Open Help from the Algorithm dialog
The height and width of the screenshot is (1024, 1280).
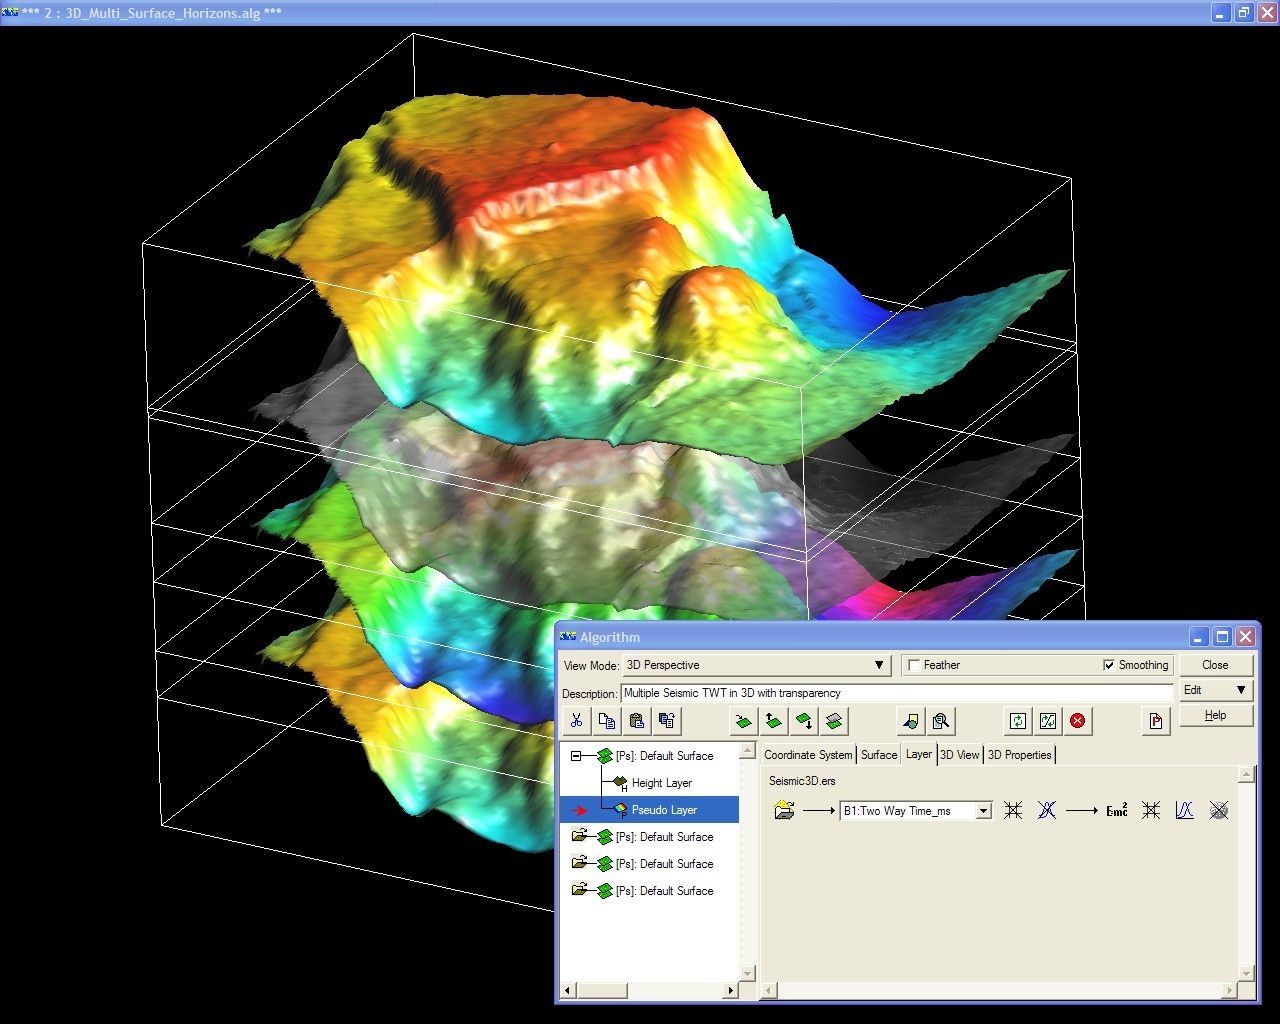[1215, 714]
